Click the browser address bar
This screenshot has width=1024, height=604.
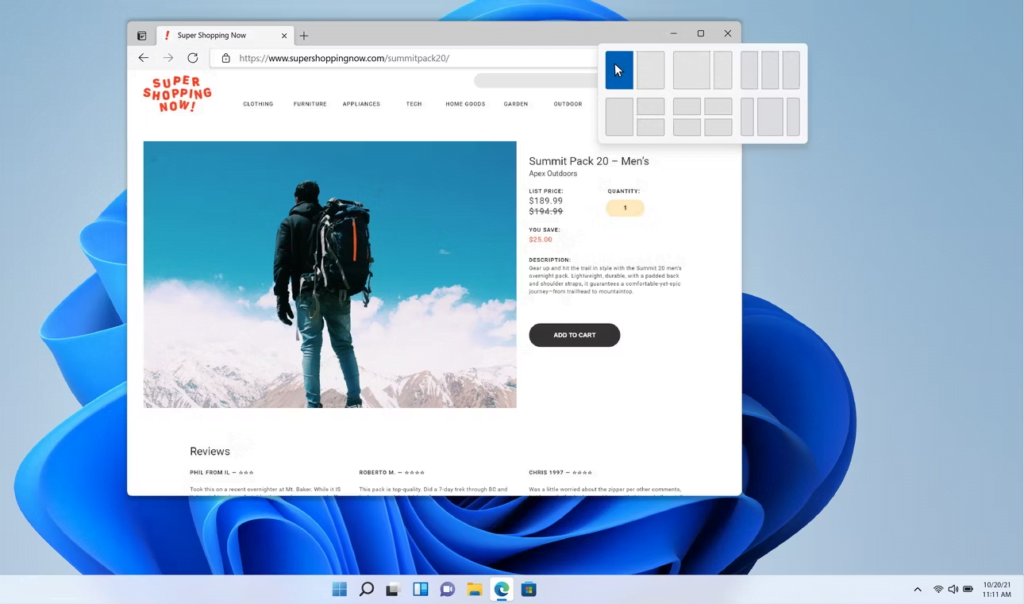click(x=400, y=58)
